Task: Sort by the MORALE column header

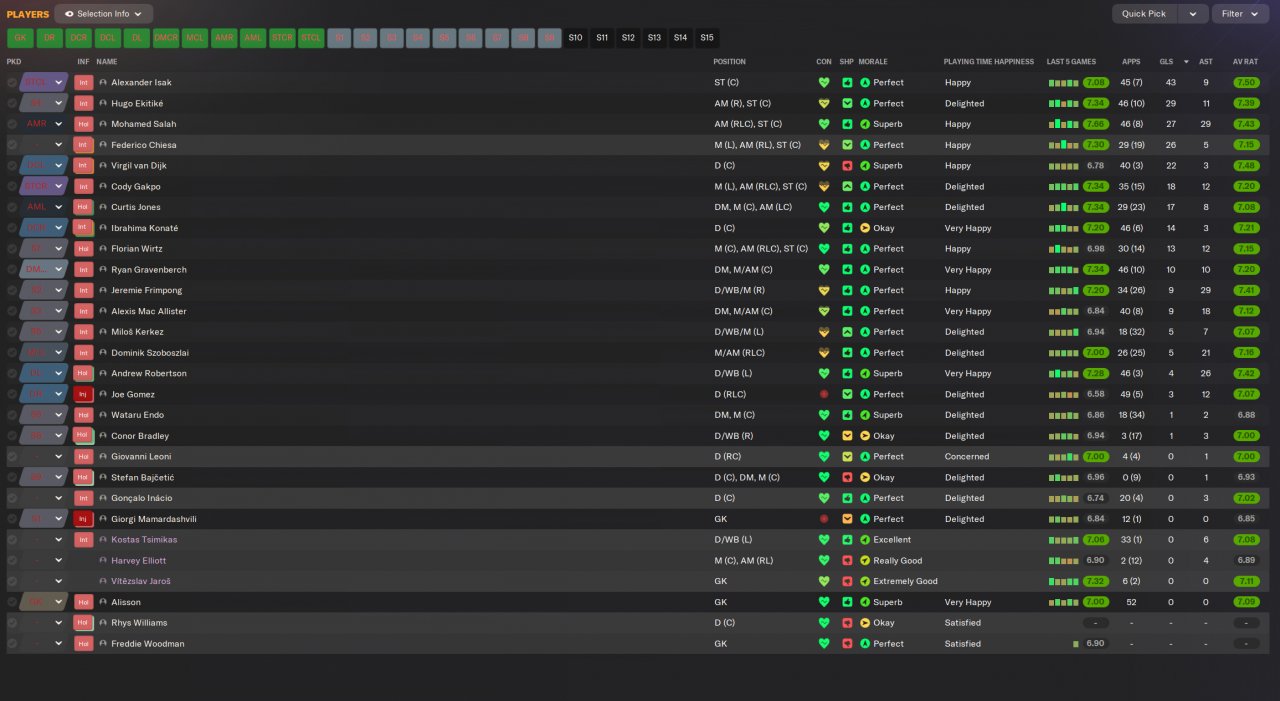Action: pos(873,62)
